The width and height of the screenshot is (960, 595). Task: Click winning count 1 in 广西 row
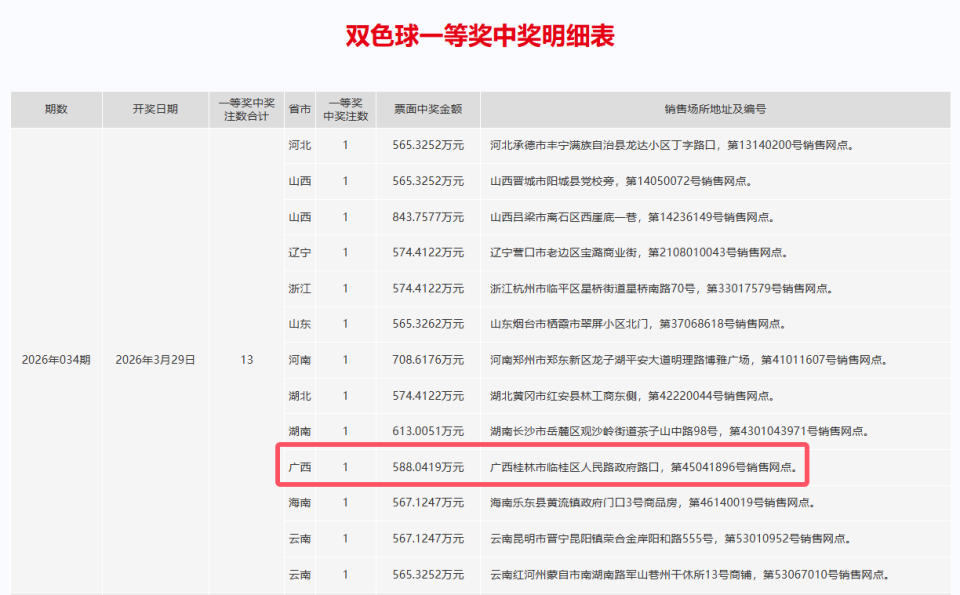tap(345, 468)
